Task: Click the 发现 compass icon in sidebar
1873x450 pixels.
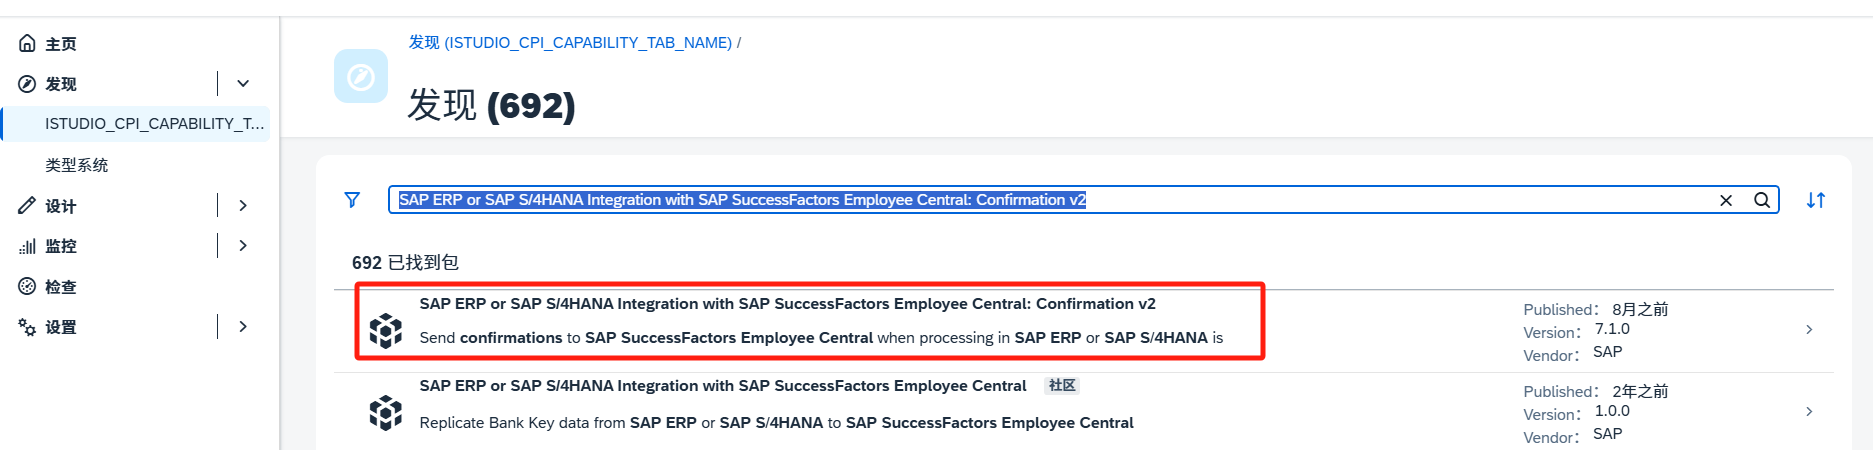Action: (27, 84)
